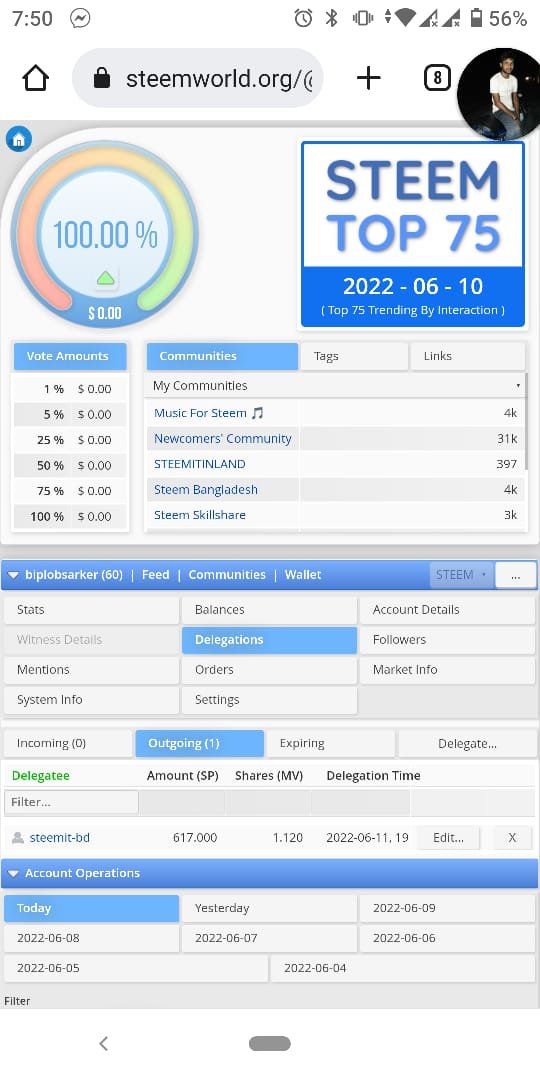Select 2022-06-09 operations
The width and height of the screenshot is (540, 1080).
[x=447, y=908]
